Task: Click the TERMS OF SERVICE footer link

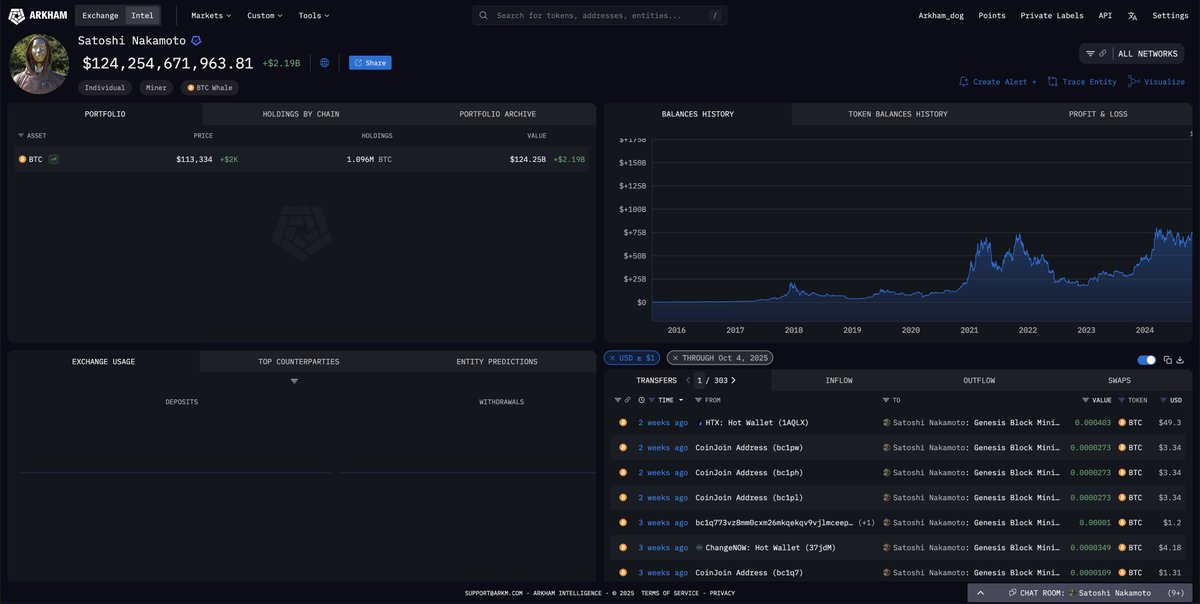Action: [x=670, y=593]
